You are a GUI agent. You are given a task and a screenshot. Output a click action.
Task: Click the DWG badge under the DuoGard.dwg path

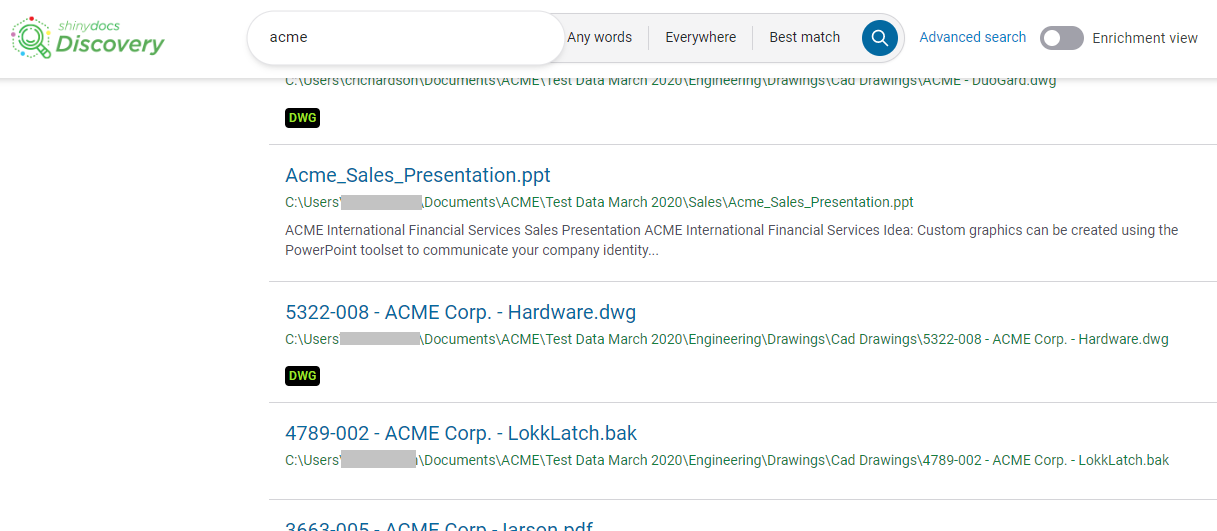pyautogui.click(x=302, y=118)
